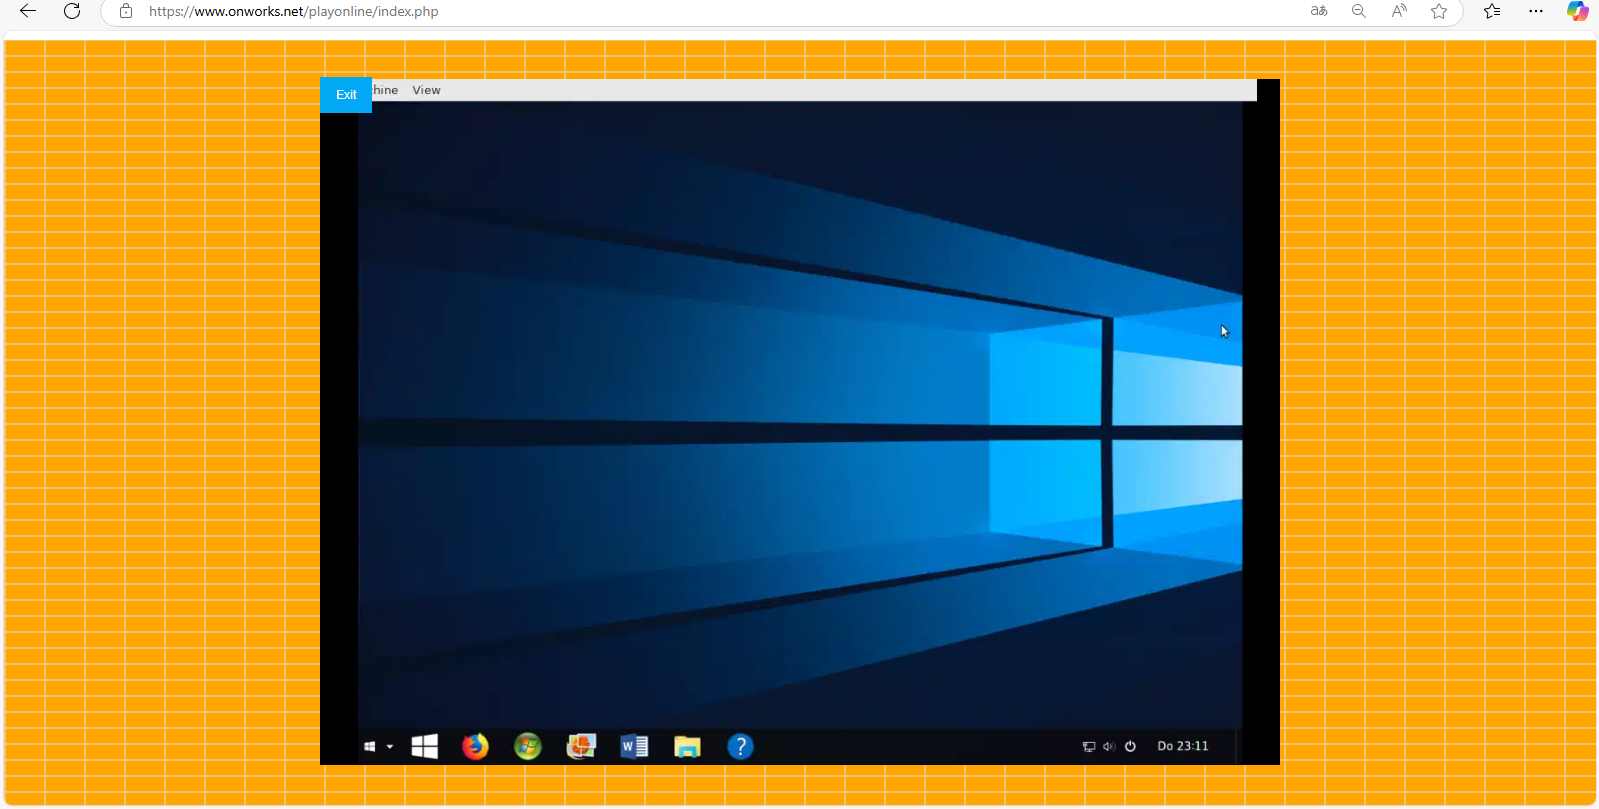Open the green Windows orb icon
Image resolution: width=1599 pixels, height=809 pixels.
point(528,746)
